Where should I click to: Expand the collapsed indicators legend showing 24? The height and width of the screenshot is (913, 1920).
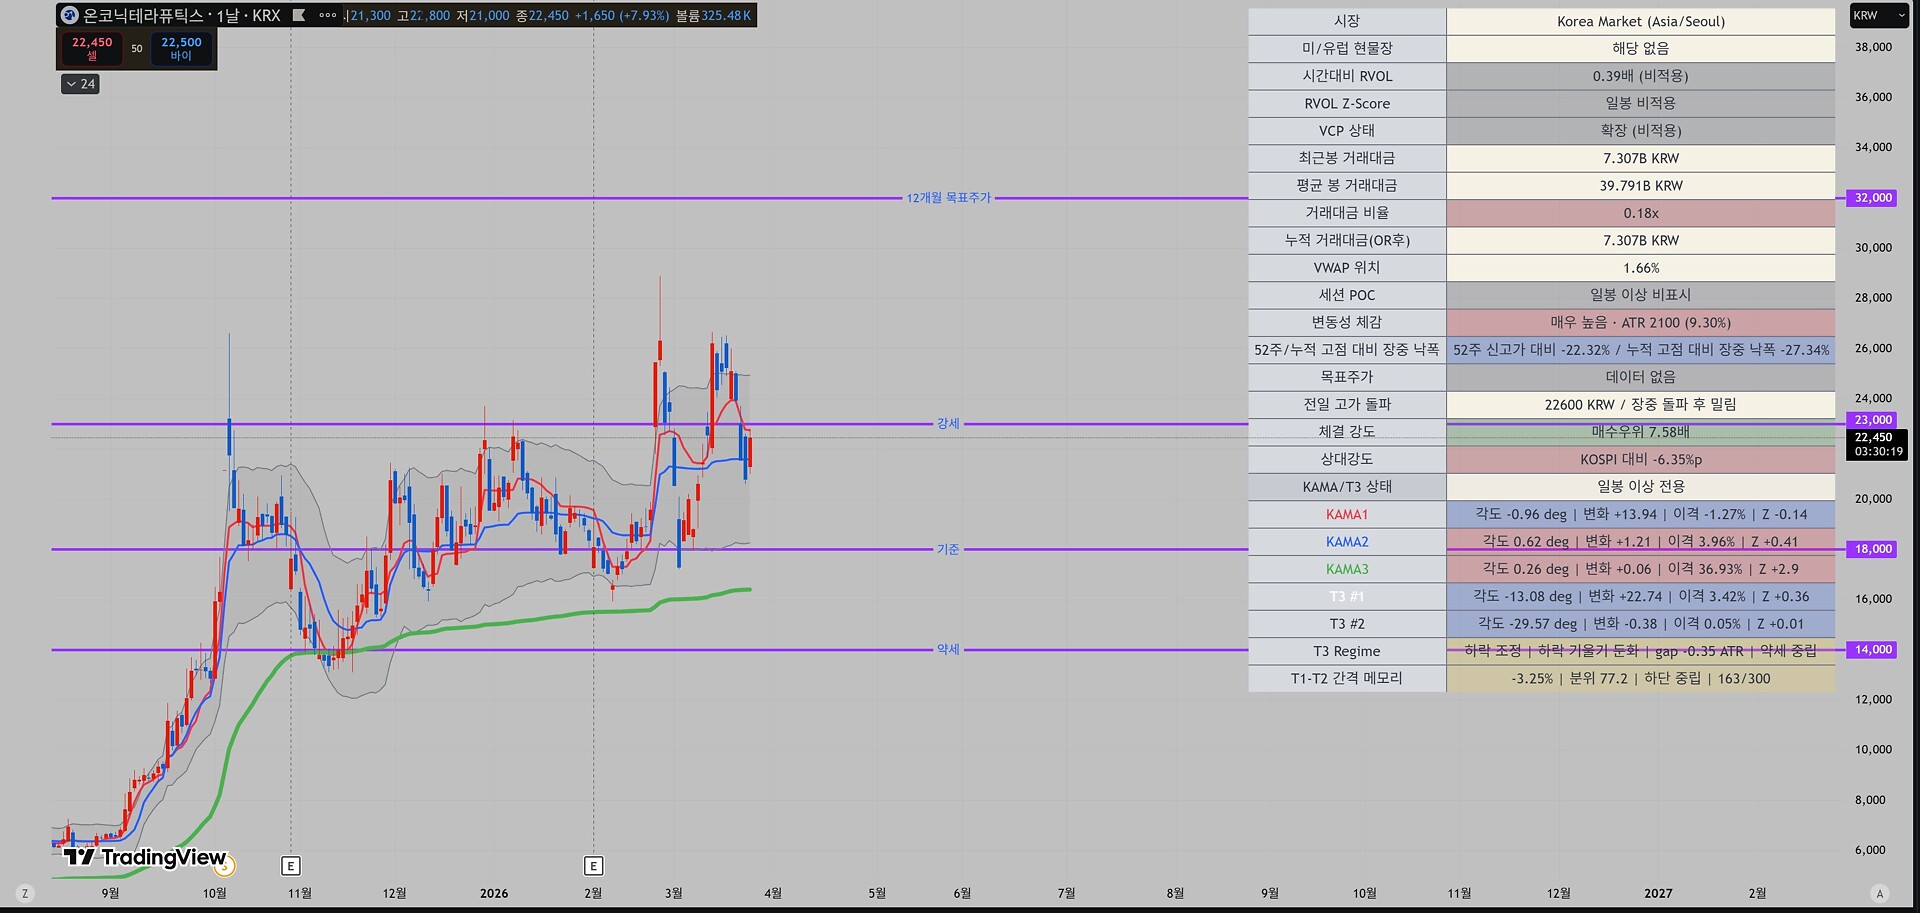tap(80, 84)
